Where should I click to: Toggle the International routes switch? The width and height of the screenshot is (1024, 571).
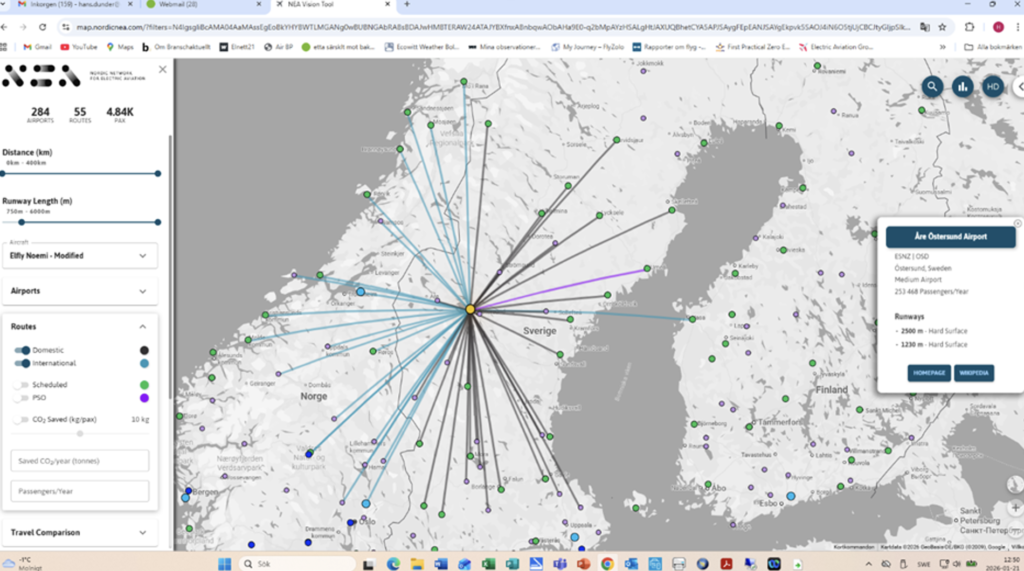pyautogui.click(x=22, y=364)
